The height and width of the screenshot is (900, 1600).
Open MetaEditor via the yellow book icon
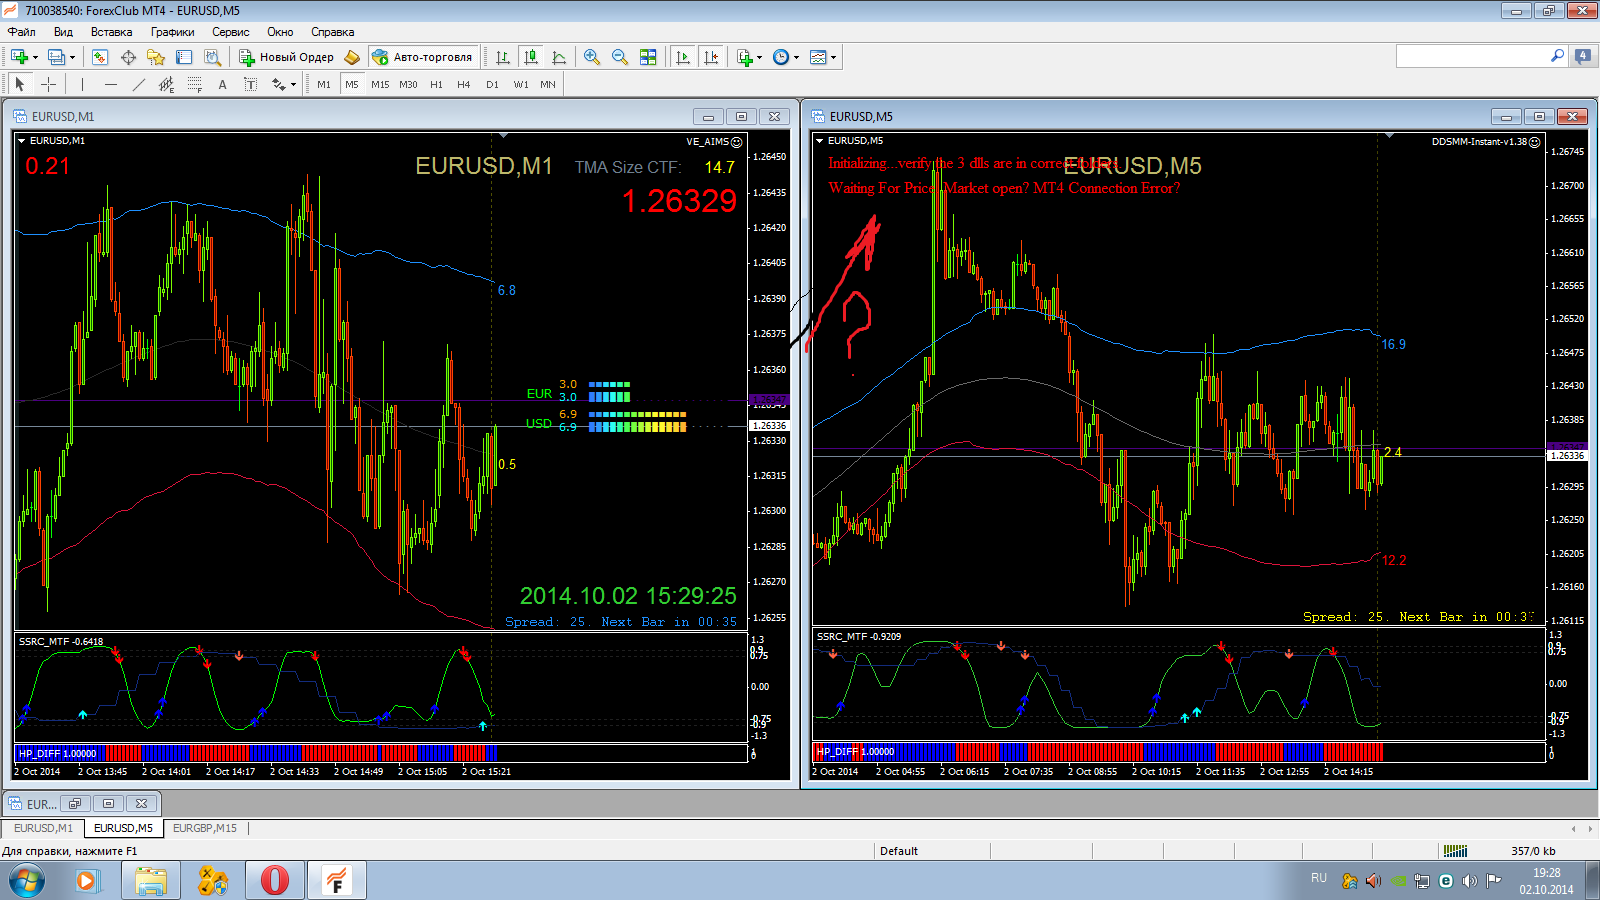tap(352, 57)
